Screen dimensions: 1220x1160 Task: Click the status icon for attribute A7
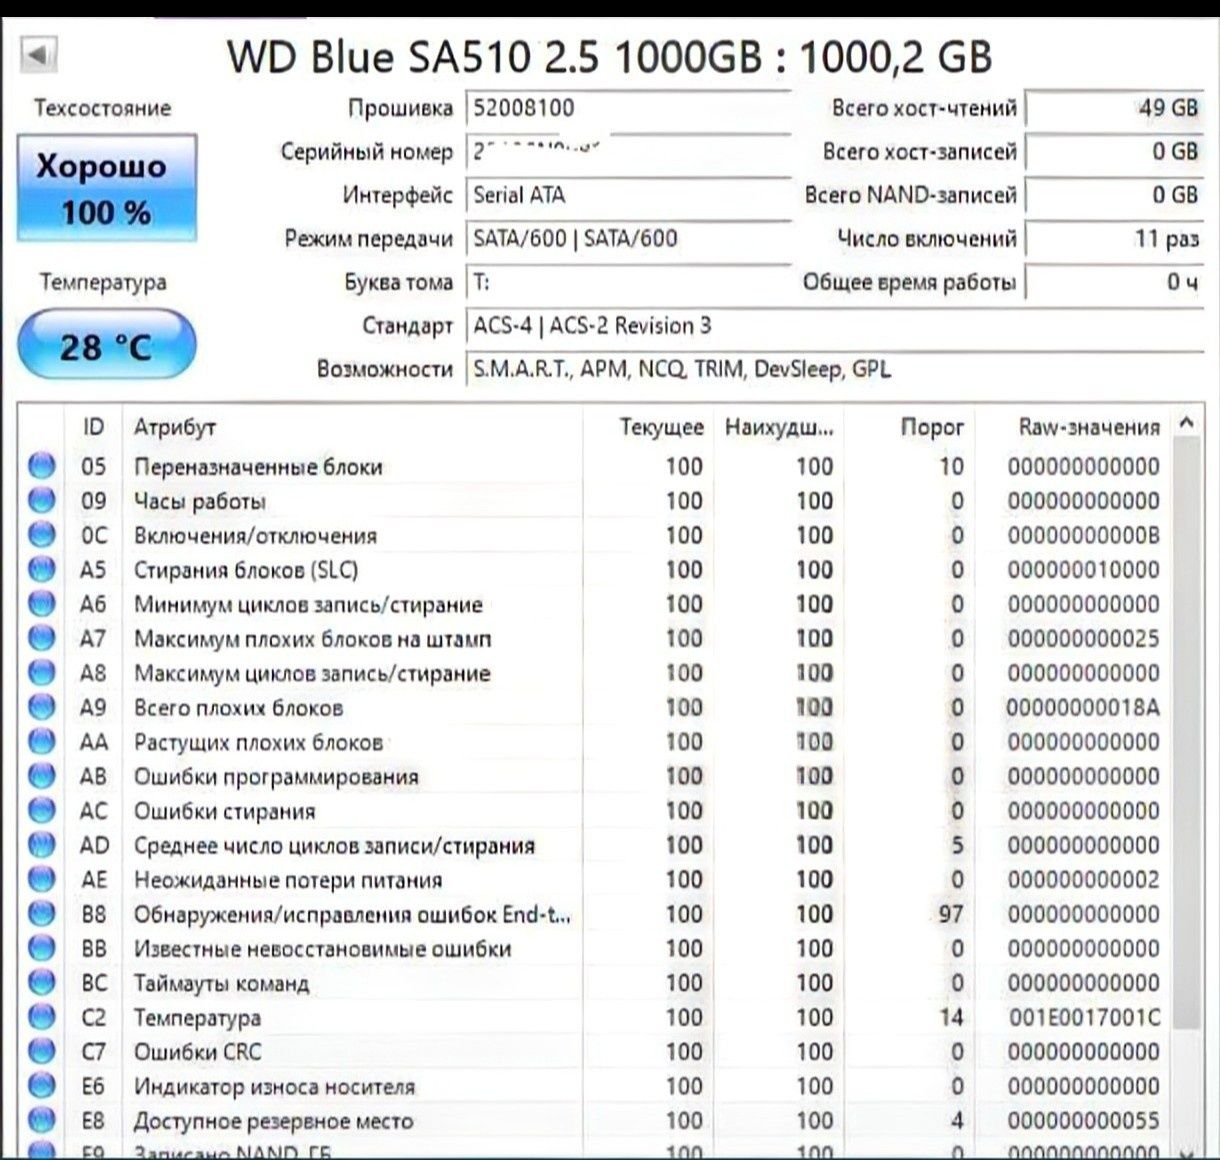click(42, 638)
